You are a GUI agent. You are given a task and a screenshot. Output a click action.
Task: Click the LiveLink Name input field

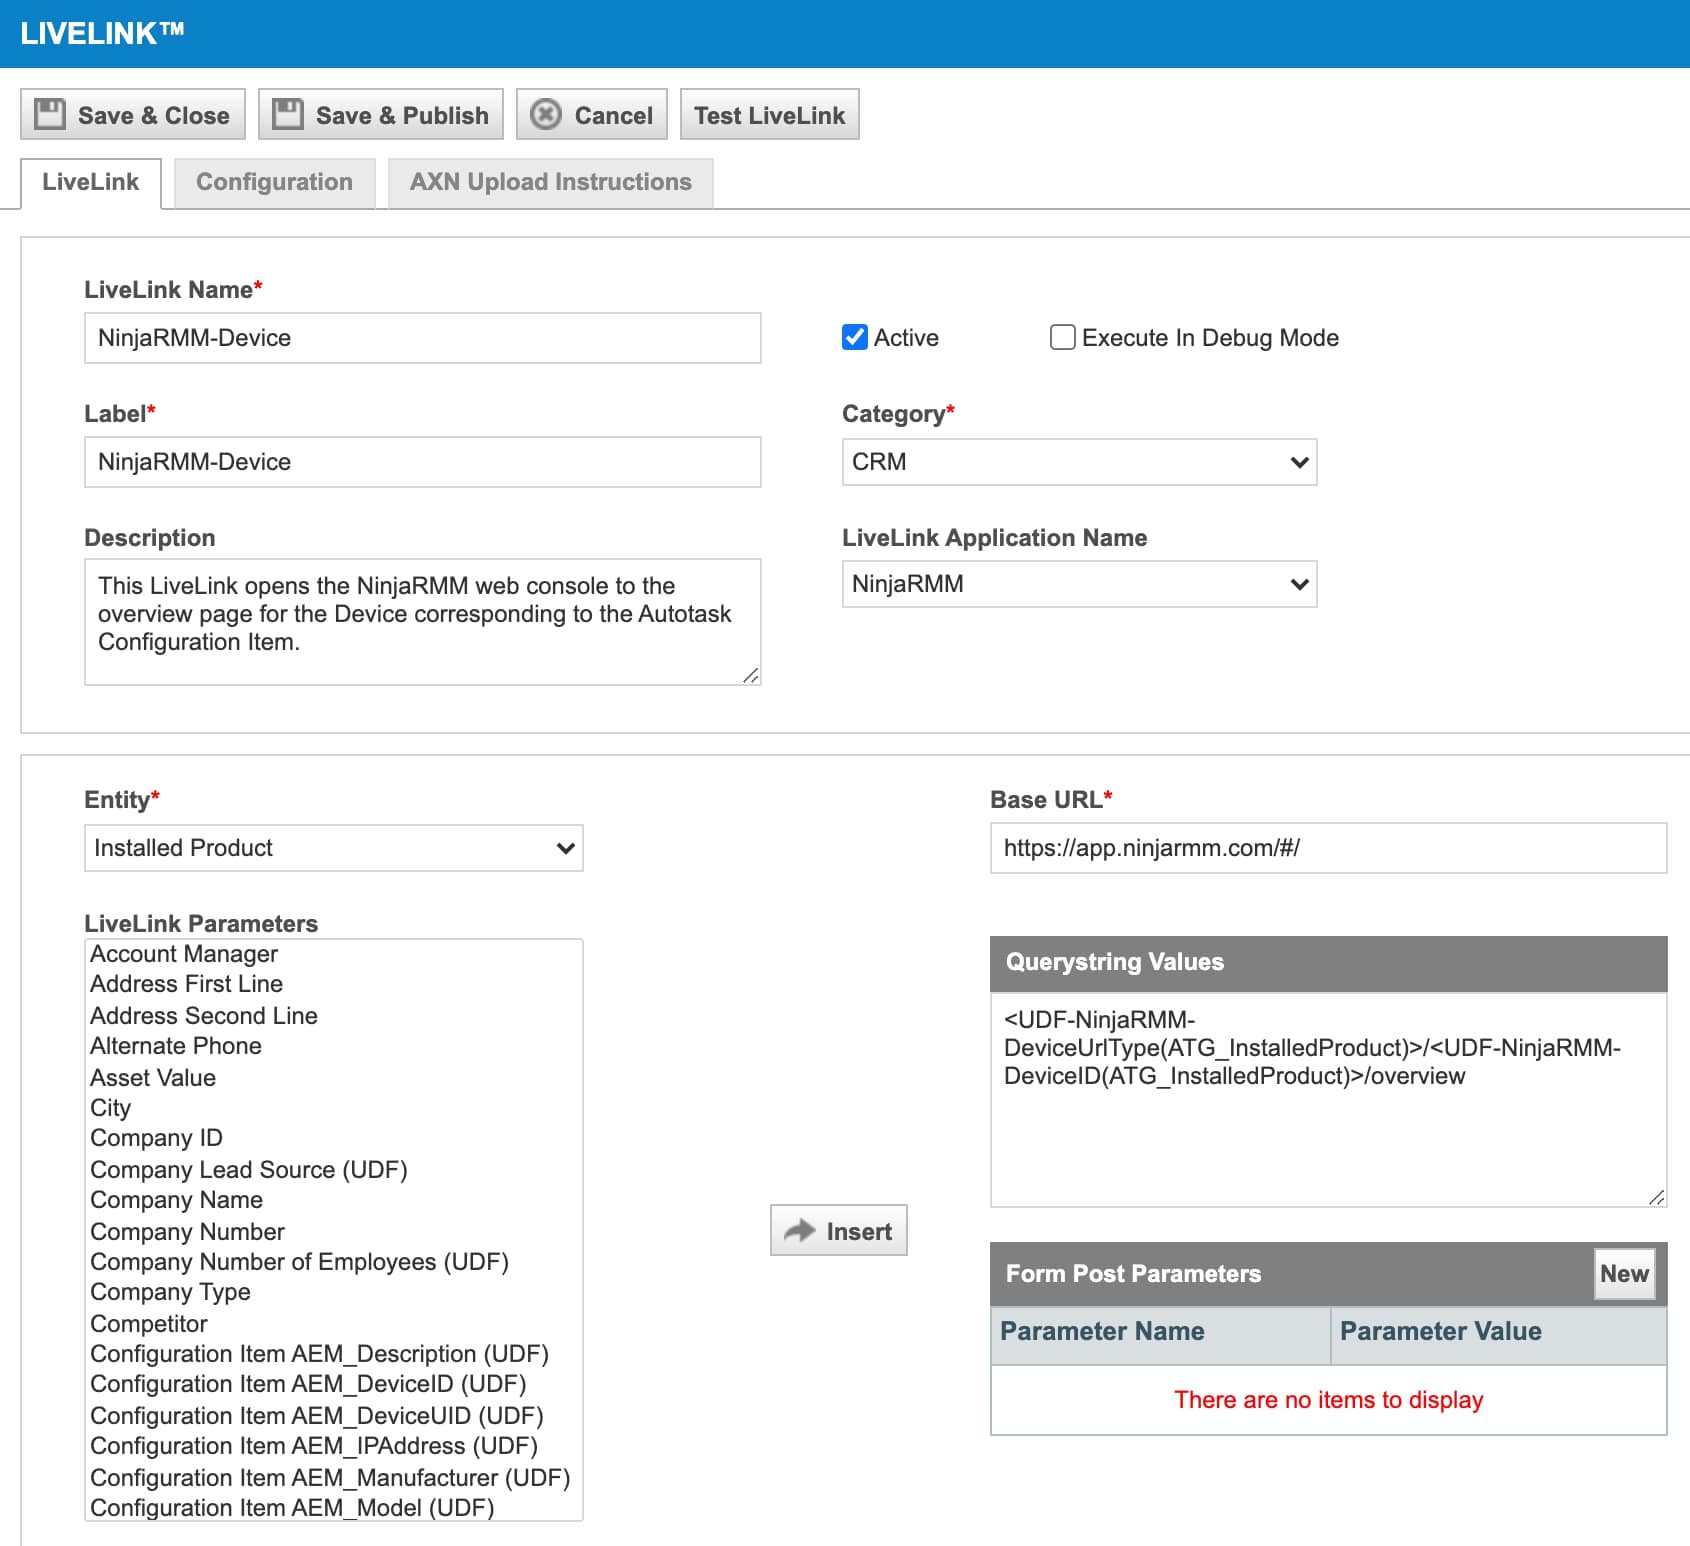pyautogui.click(x=423, y=338)
